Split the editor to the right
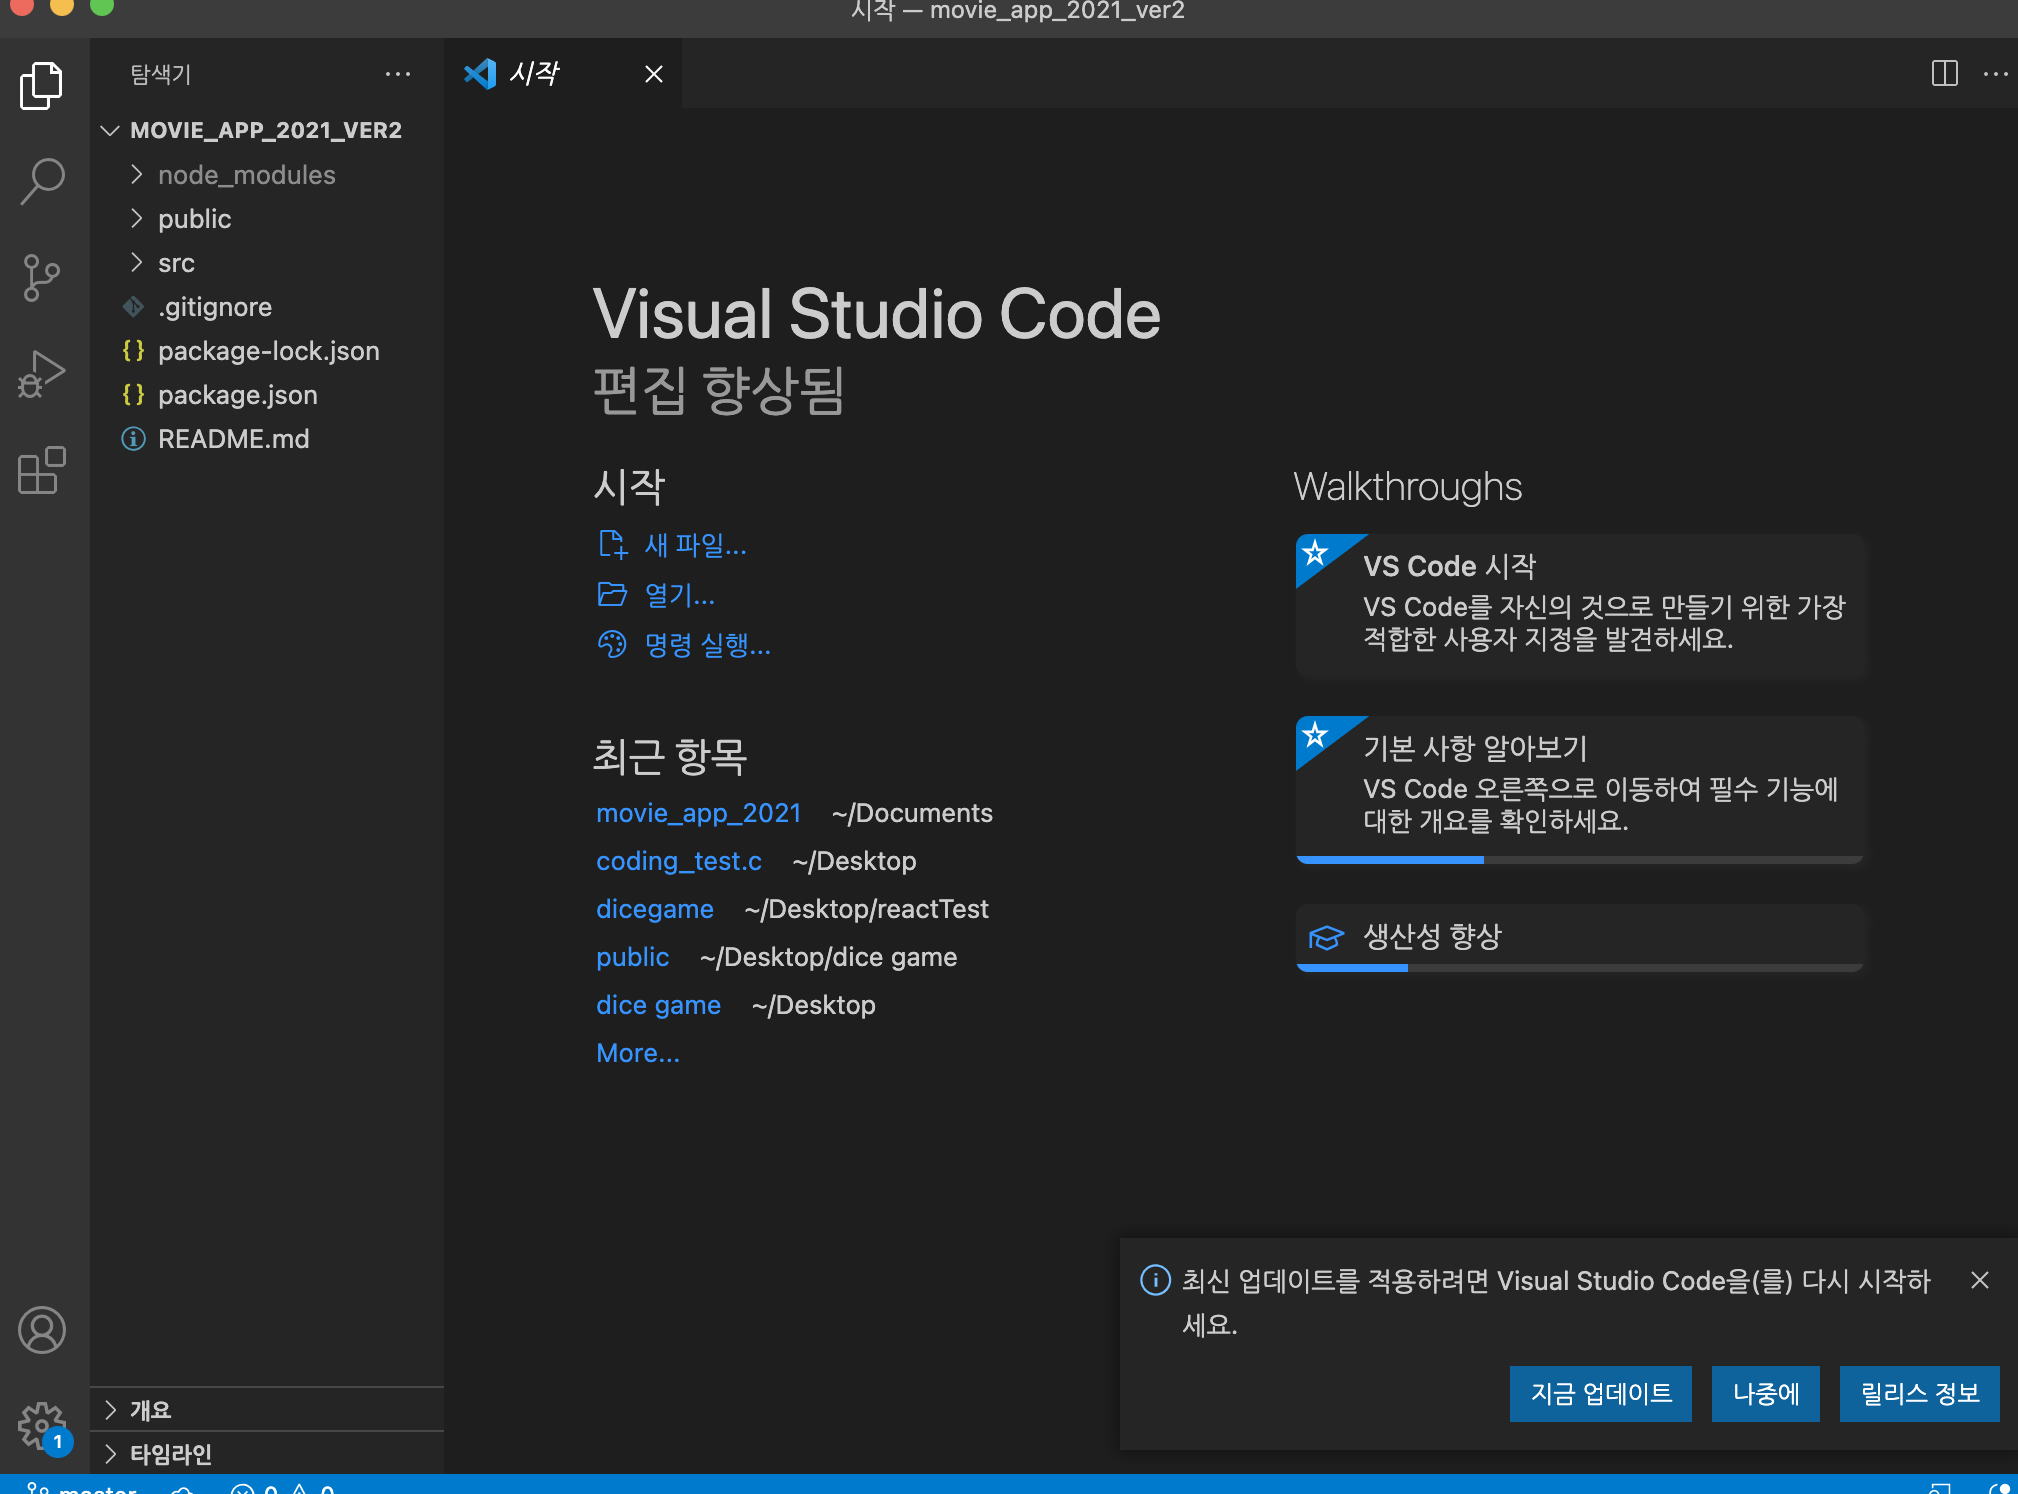This screenshot has width=2018, height=1494. tap(1945, 73)
